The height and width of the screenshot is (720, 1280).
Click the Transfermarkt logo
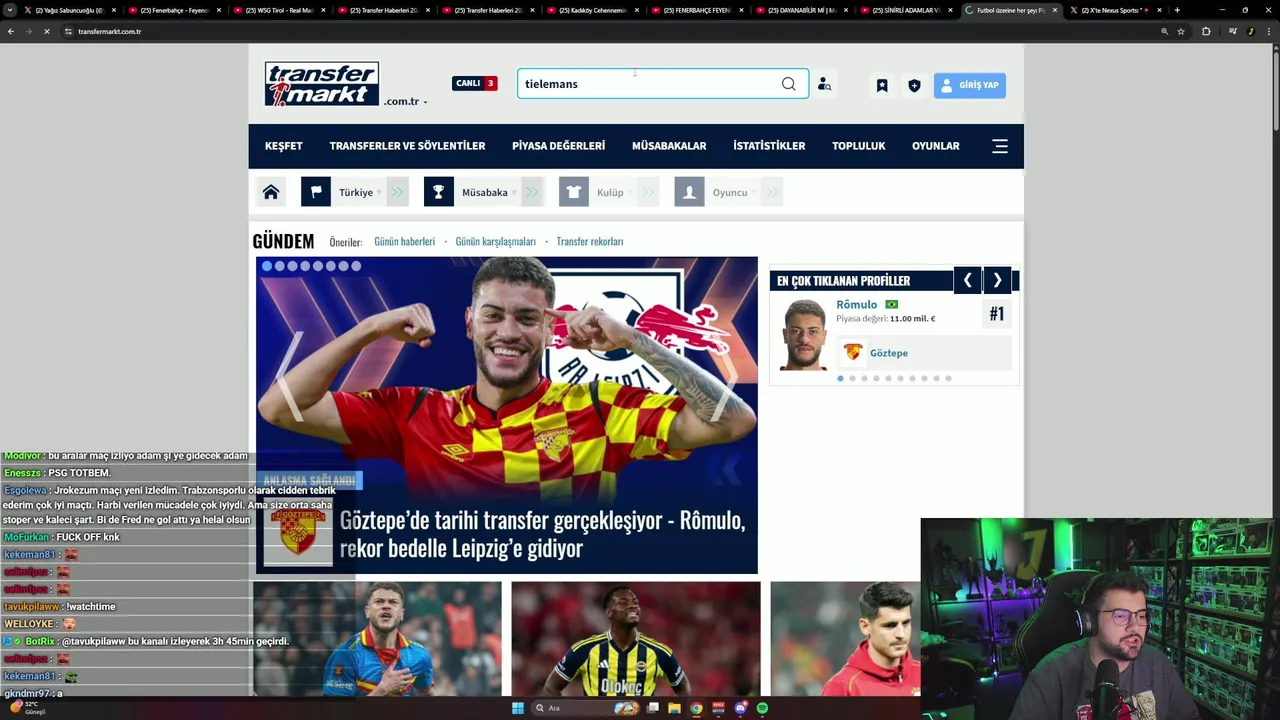(x=322, y=84)
